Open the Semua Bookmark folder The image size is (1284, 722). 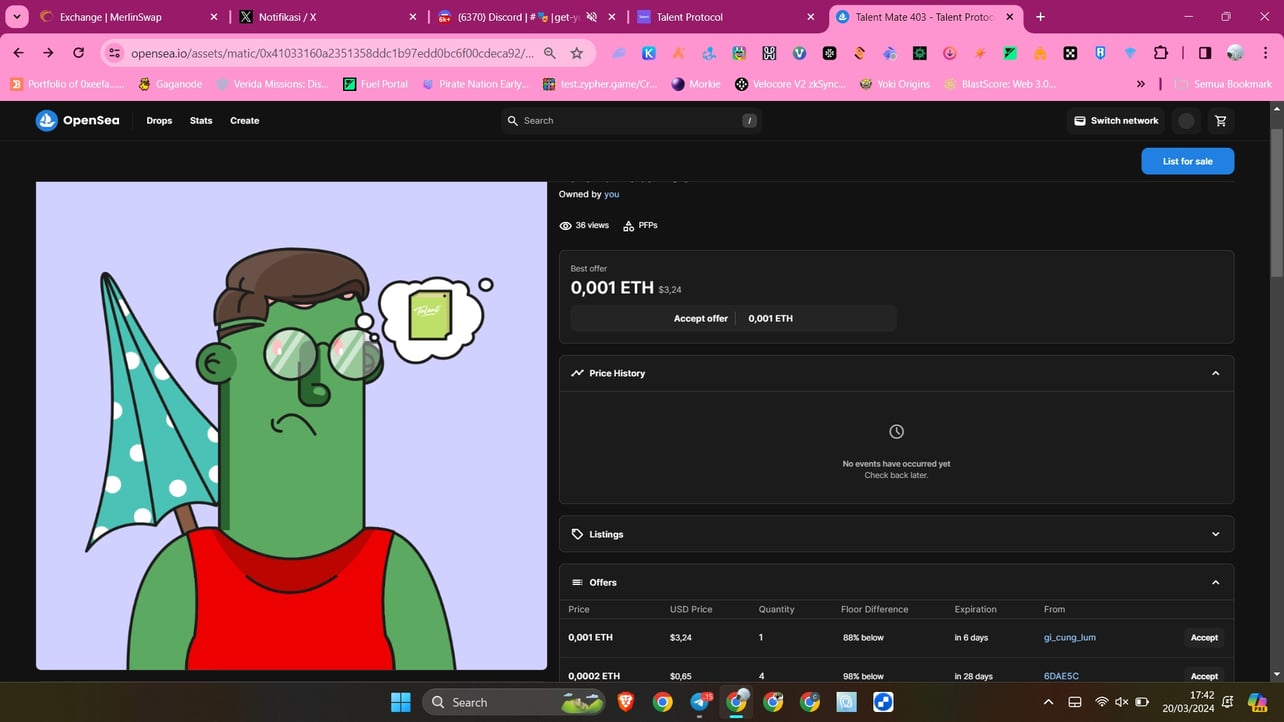(x=1224, y=84)
